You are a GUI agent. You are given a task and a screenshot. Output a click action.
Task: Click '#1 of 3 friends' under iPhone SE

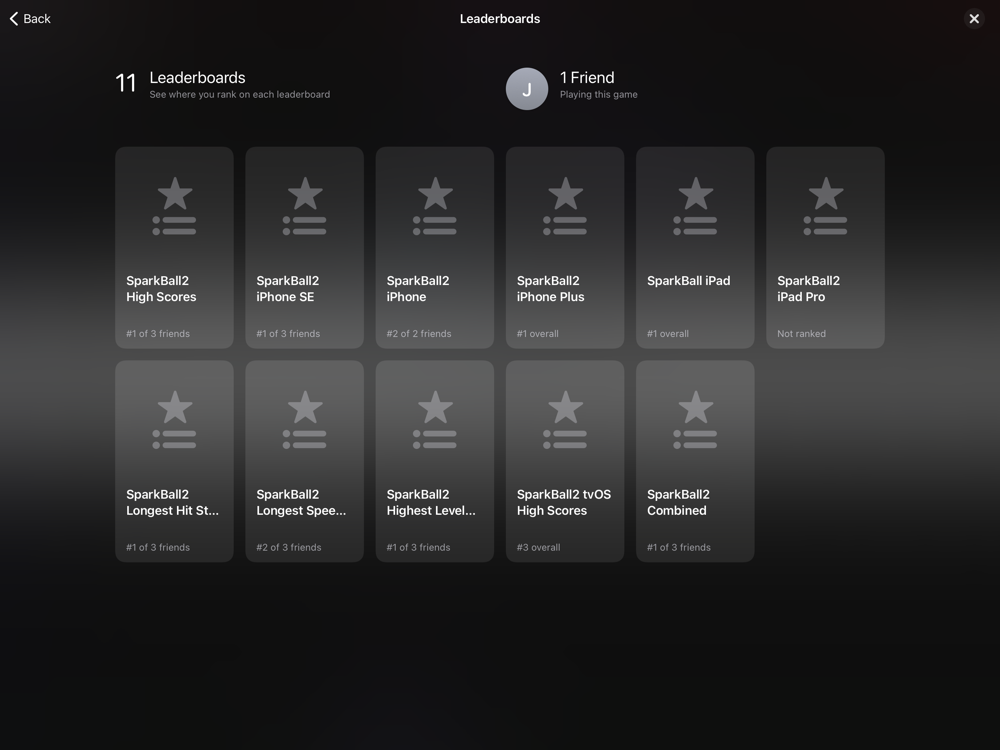click(x=288, y=334)
